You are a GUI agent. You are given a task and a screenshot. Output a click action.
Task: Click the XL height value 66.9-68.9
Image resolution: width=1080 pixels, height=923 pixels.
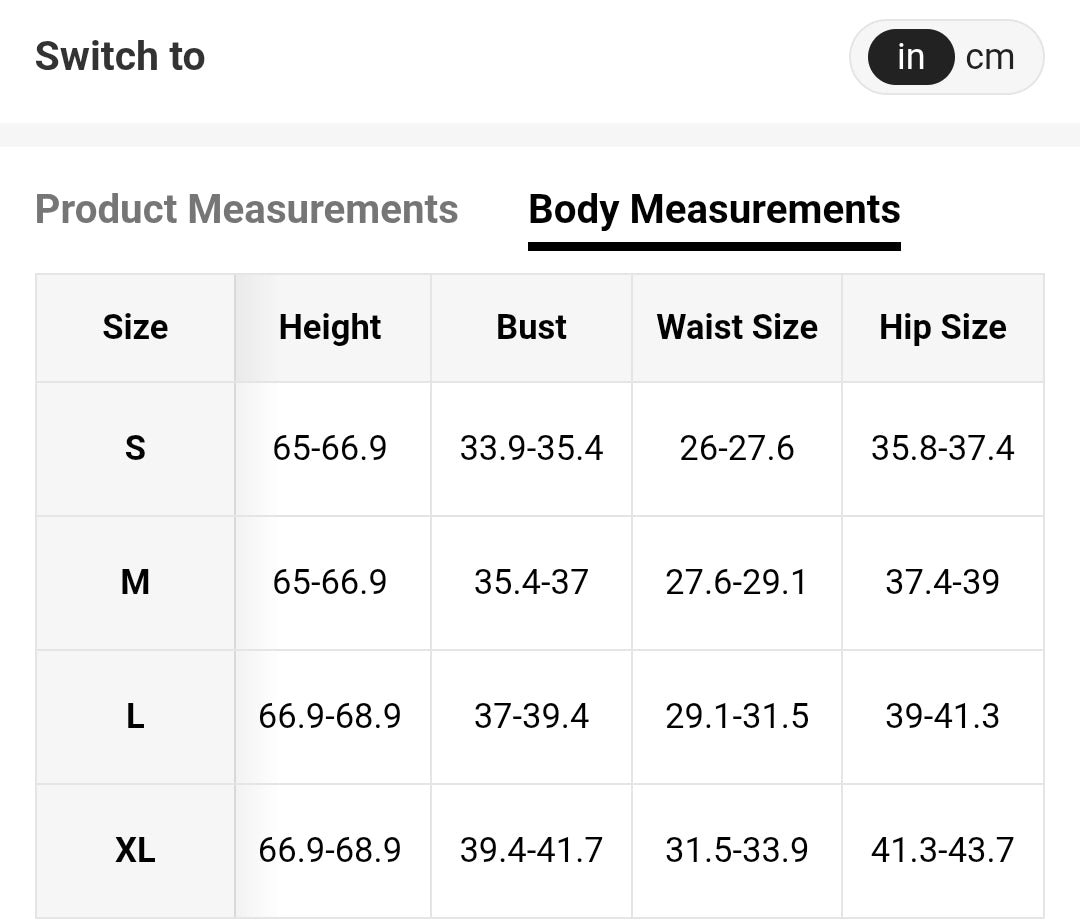tap(330, 850)
